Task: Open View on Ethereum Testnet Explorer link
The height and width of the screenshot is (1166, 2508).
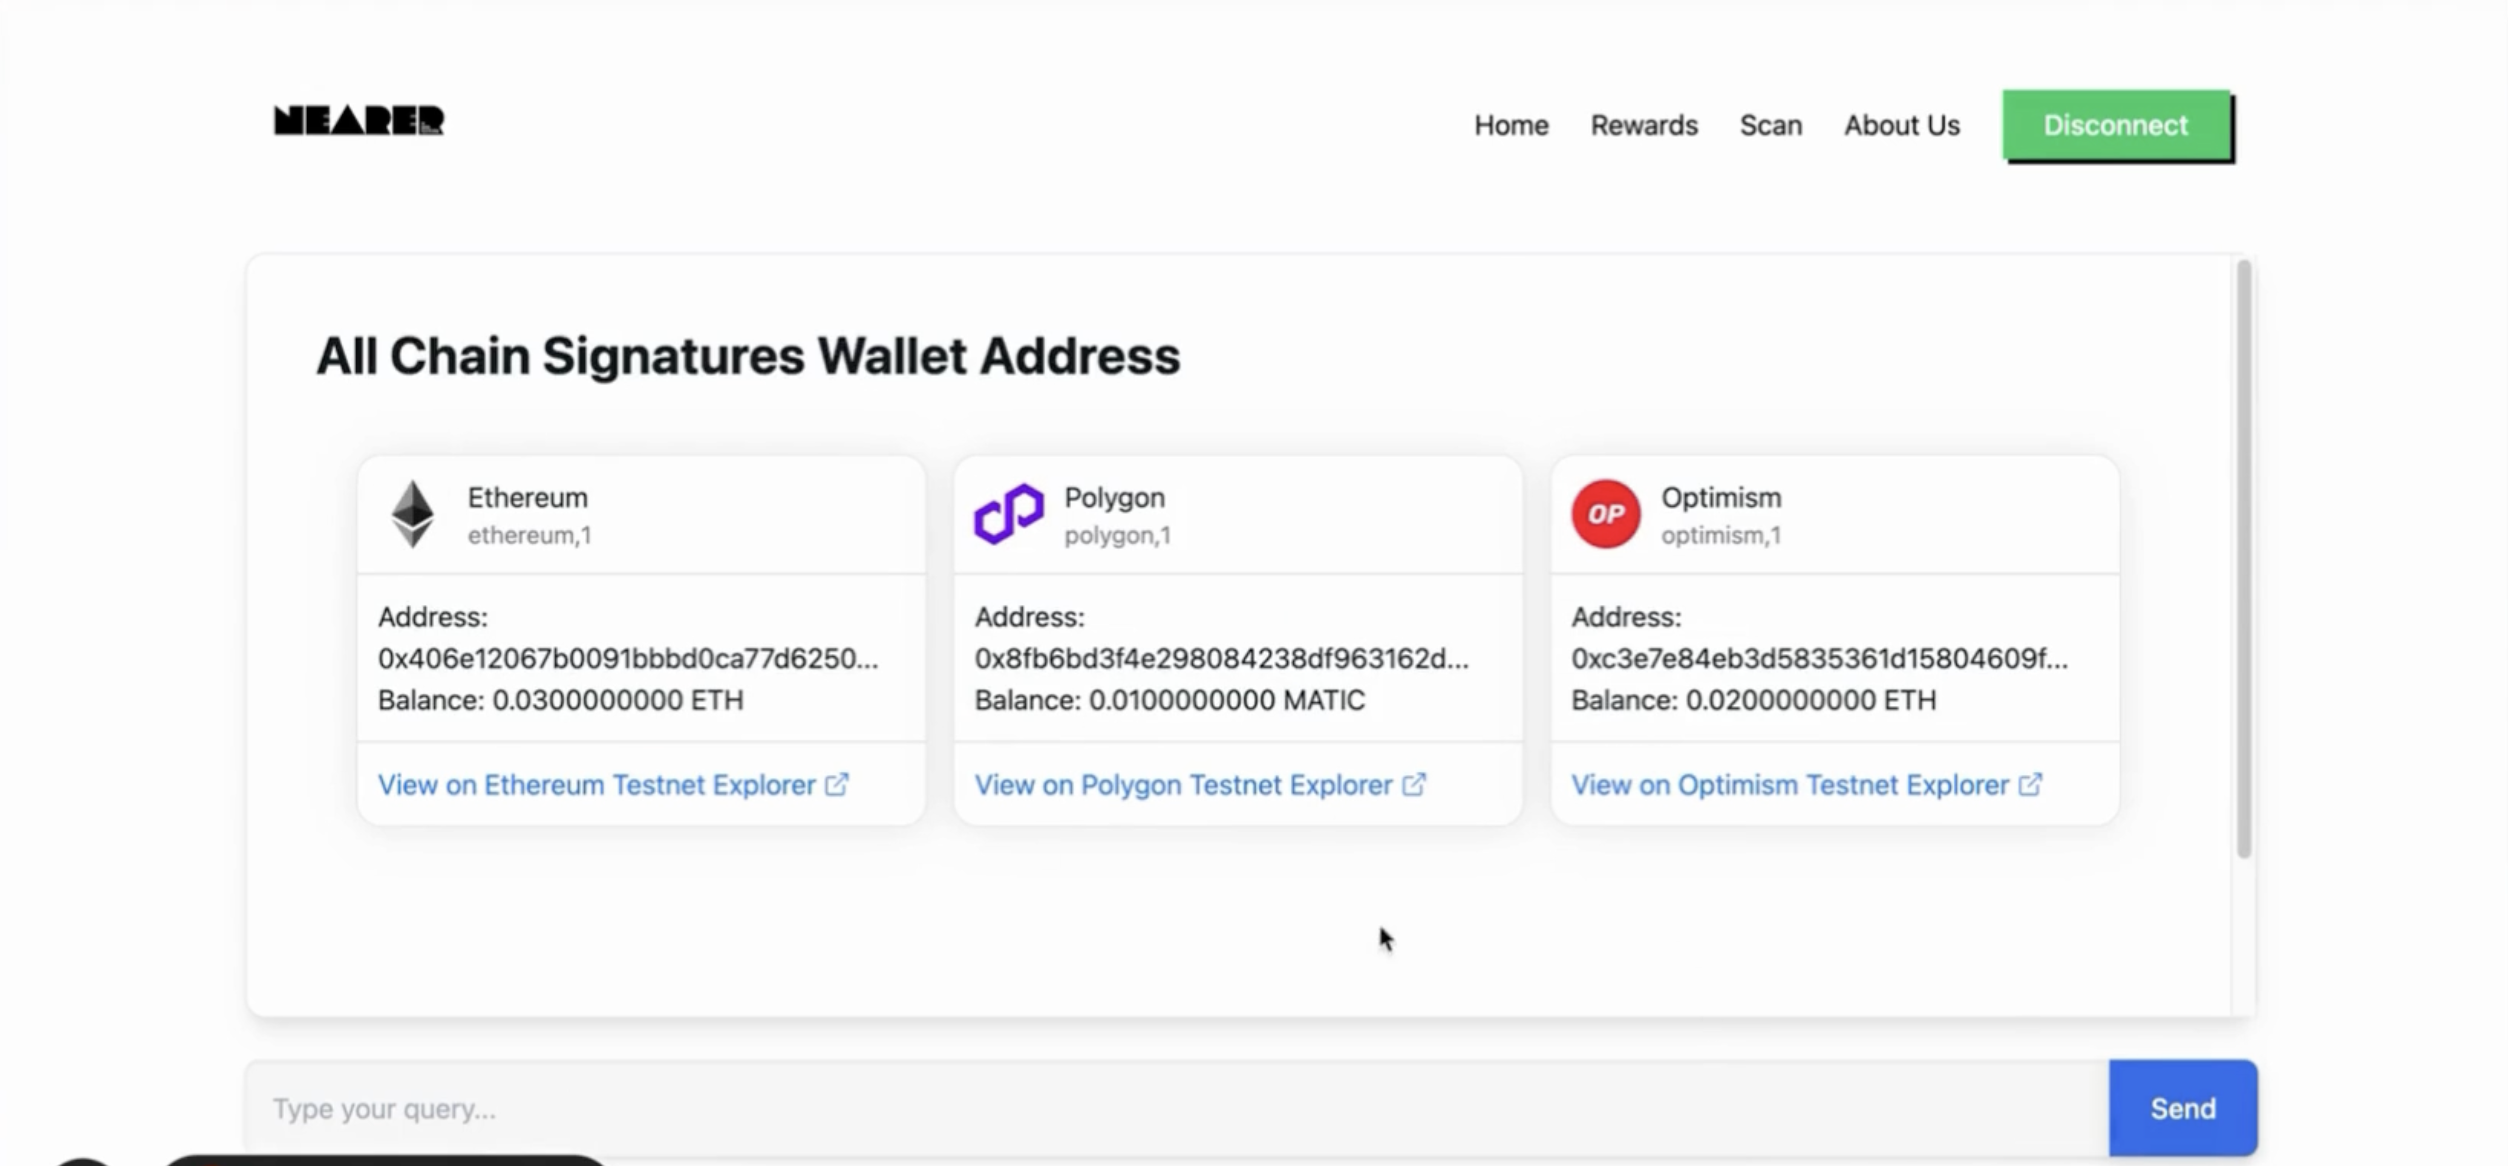Action: pyautogui.click(x=596, y=785)
